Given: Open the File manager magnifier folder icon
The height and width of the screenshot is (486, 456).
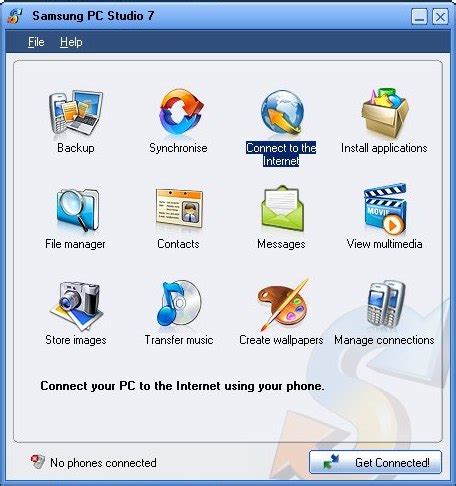Looking at the screenshot, I should [x=78, y=209].
